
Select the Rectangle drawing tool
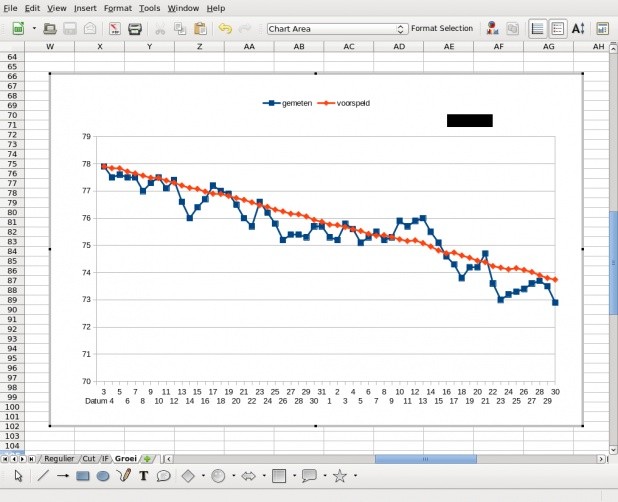pyautogui.click(x=83, y=476)
